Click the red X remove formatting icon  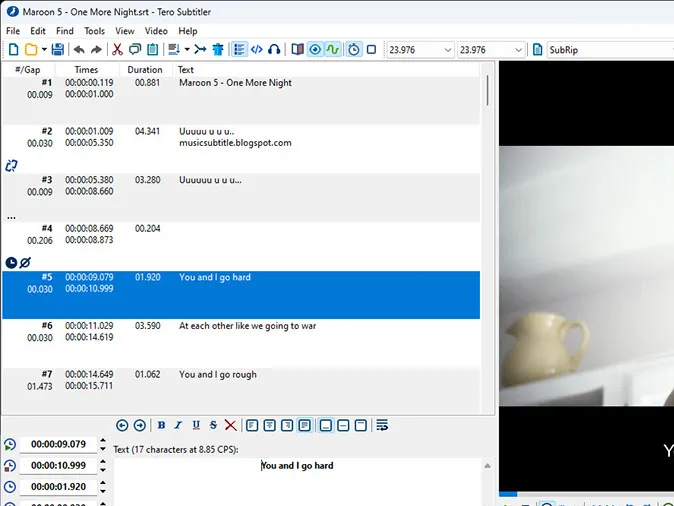230,426
